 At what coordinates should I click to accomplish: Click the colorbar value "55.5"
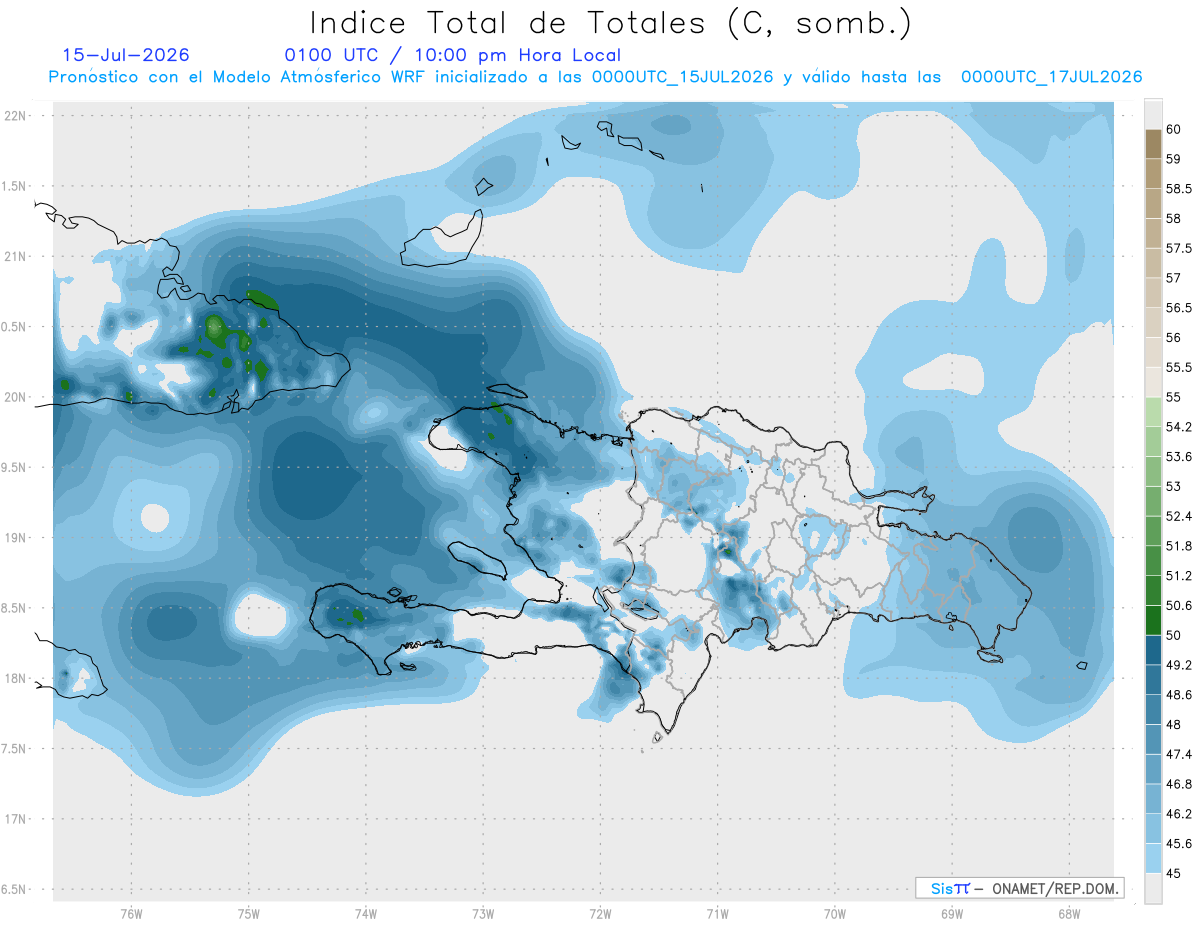pyautogui.click(x=1178, y=367)
